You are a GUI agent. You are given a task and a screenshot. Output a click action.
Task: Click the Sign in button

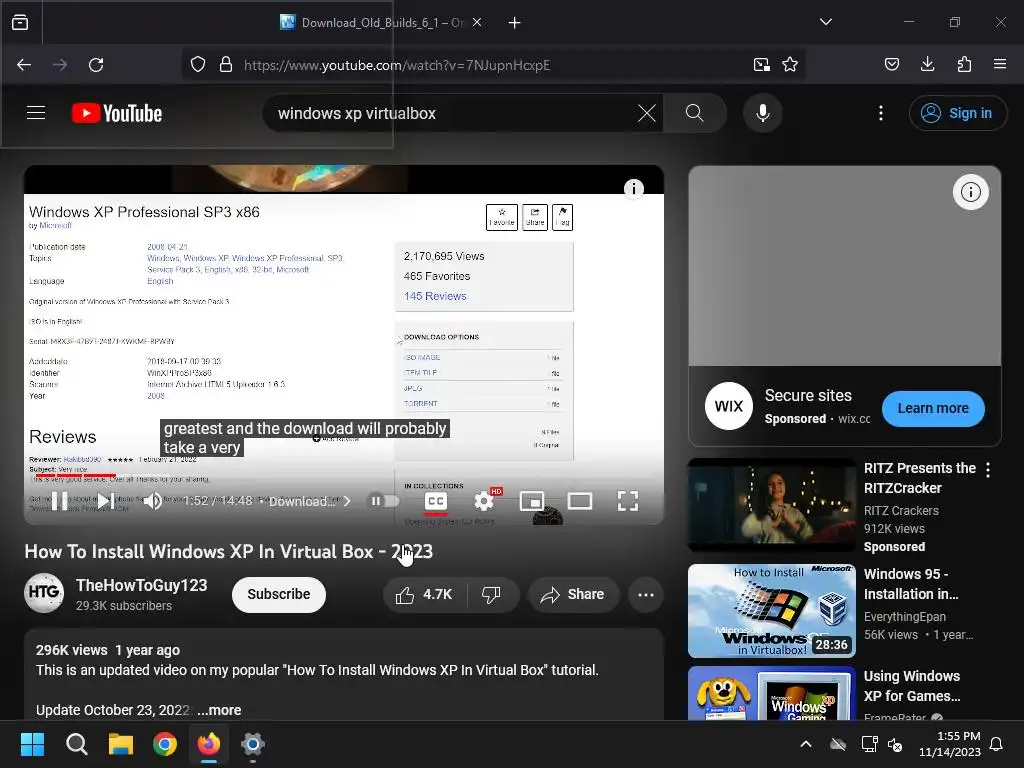click(x=957, y=113)
